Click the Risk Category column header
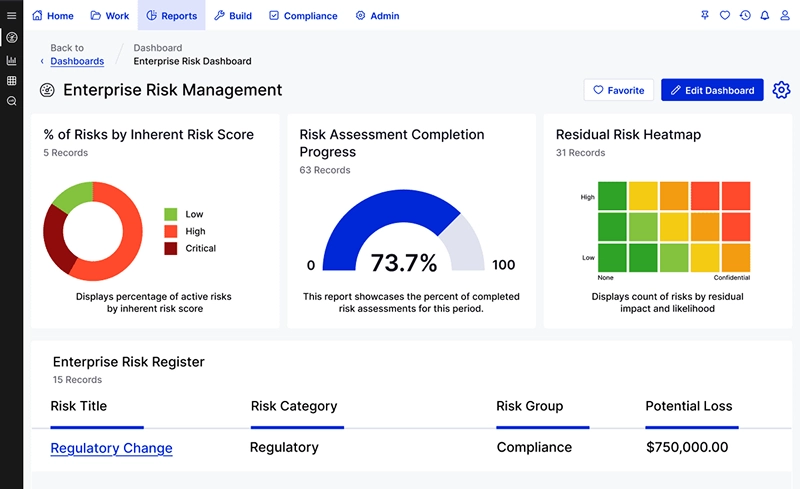800x489 pixels. pos(294,406)
